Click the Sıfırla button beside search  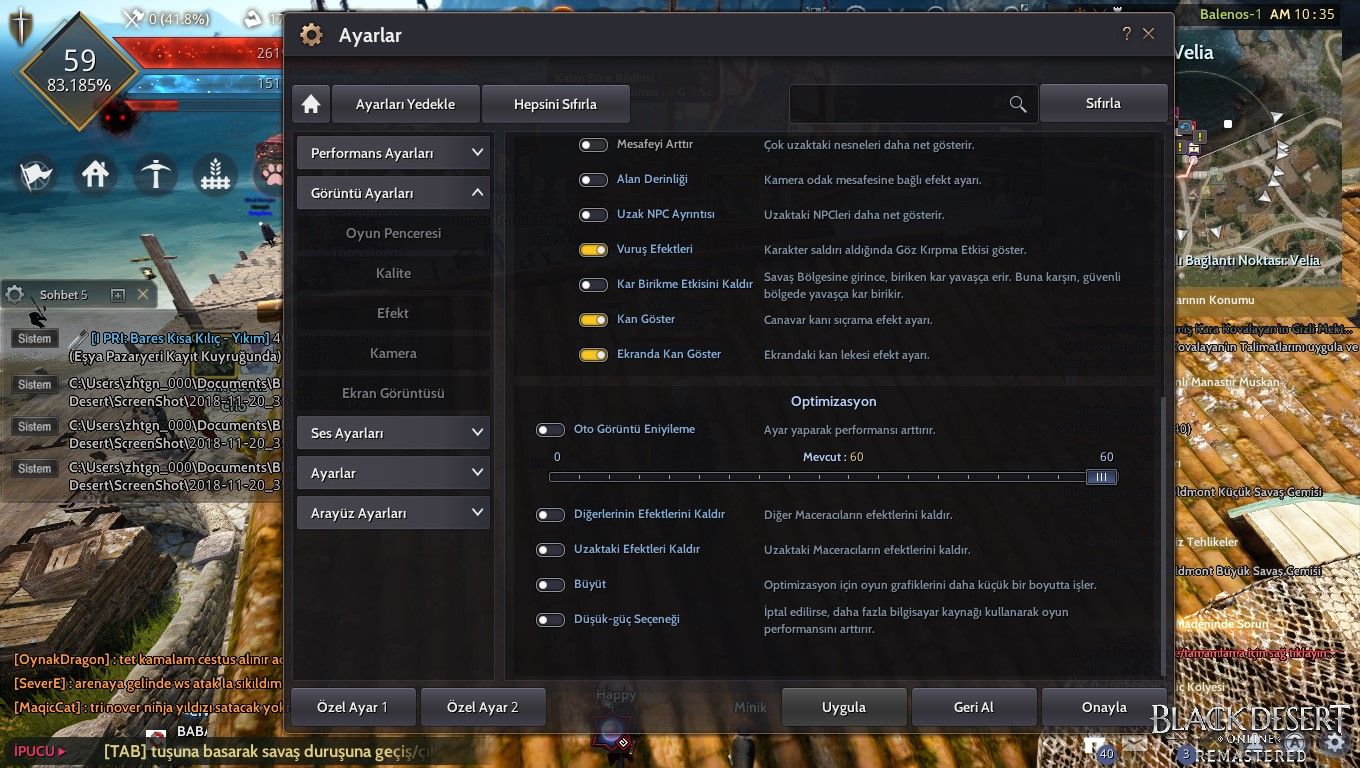click(x=1103, y=103)
